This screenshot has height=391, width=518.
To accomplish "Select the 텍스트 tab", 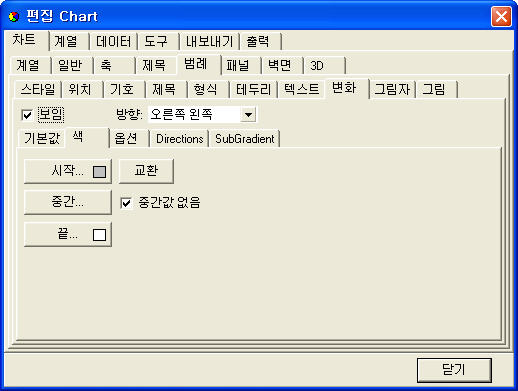I will pyautogui.click(x=301, y=89).
